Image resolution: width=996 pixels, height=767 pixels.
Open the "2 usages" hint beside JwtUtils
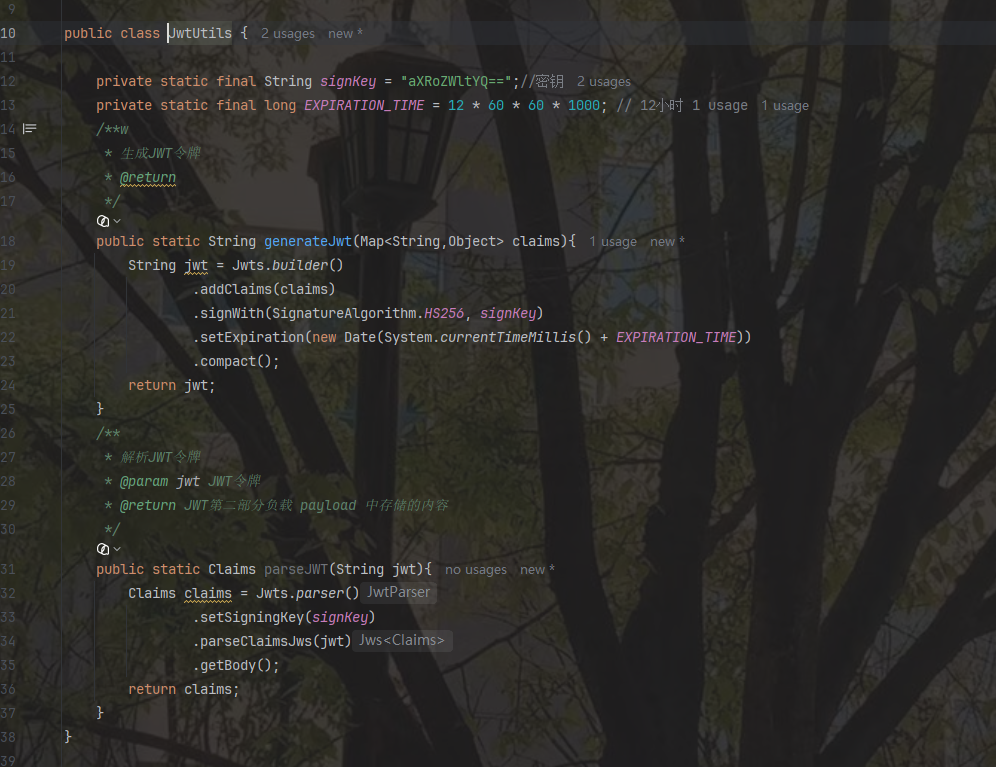[x=288, y=34]
